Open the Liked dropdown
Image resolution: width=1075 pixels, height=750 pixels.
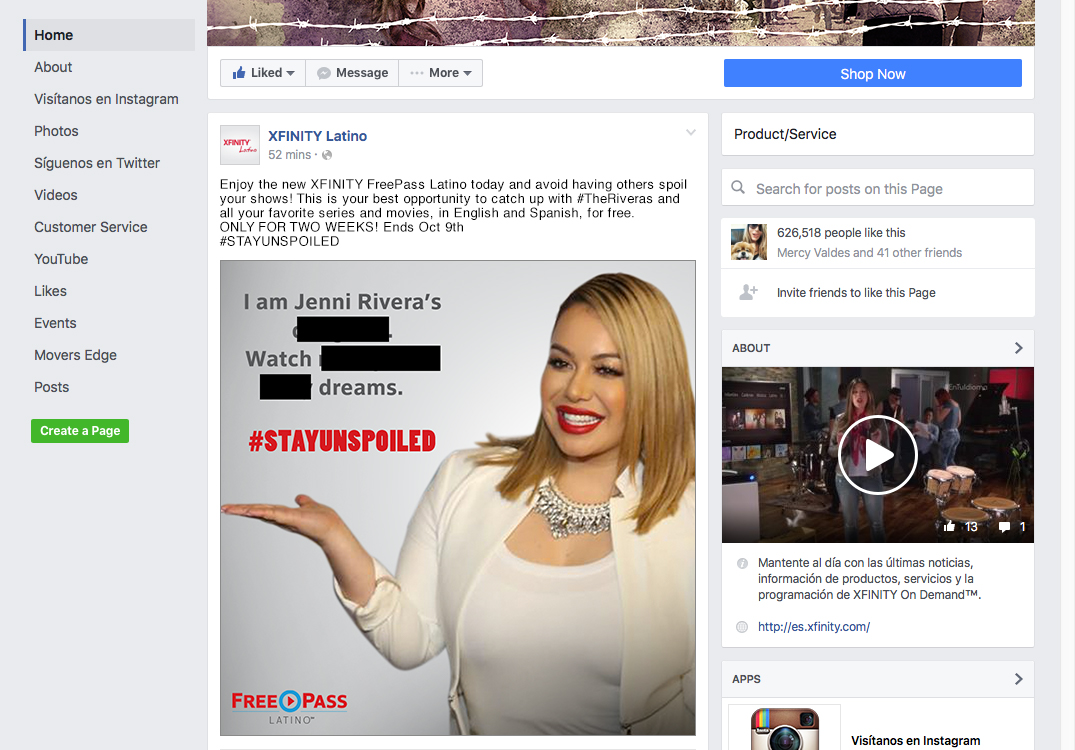pos(263,73)
